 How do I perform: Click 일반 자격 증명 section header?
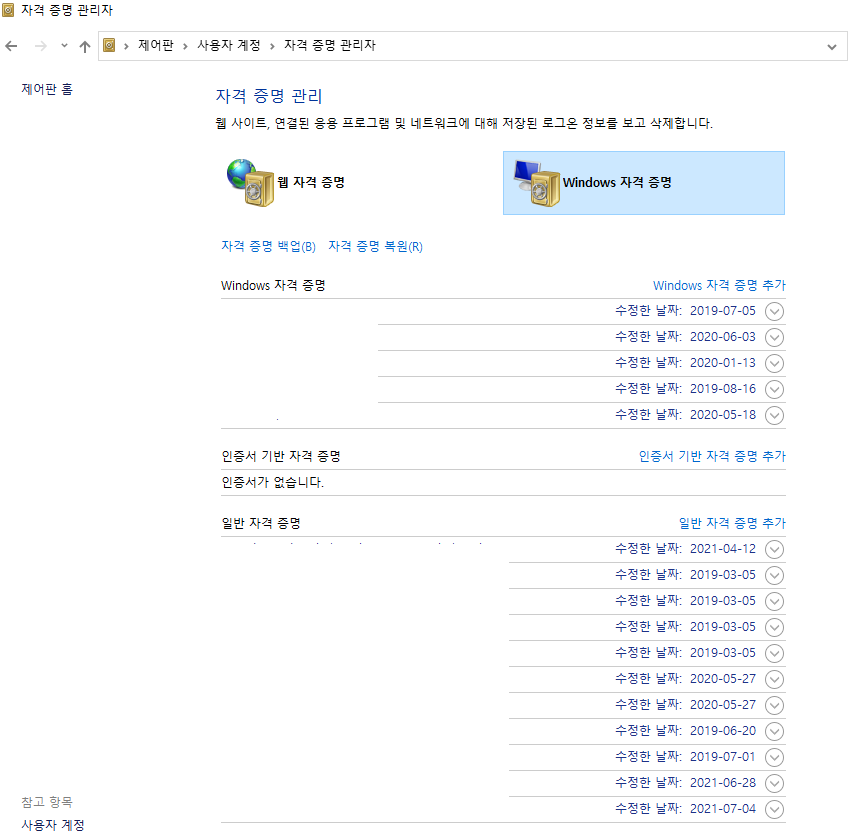pos(261,524)
